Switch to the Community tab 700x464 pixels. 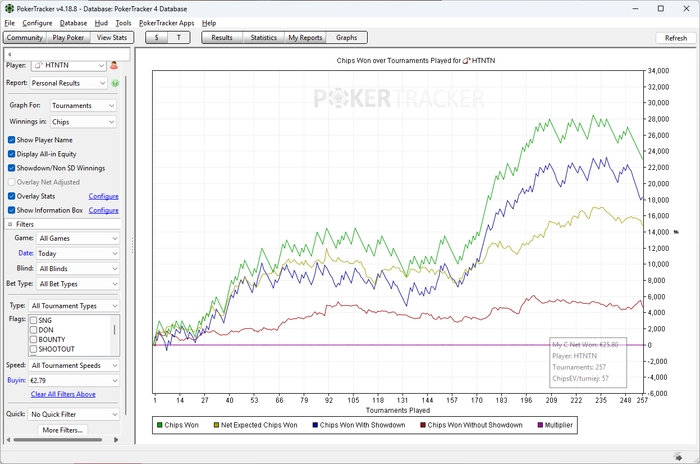[25, 38]
